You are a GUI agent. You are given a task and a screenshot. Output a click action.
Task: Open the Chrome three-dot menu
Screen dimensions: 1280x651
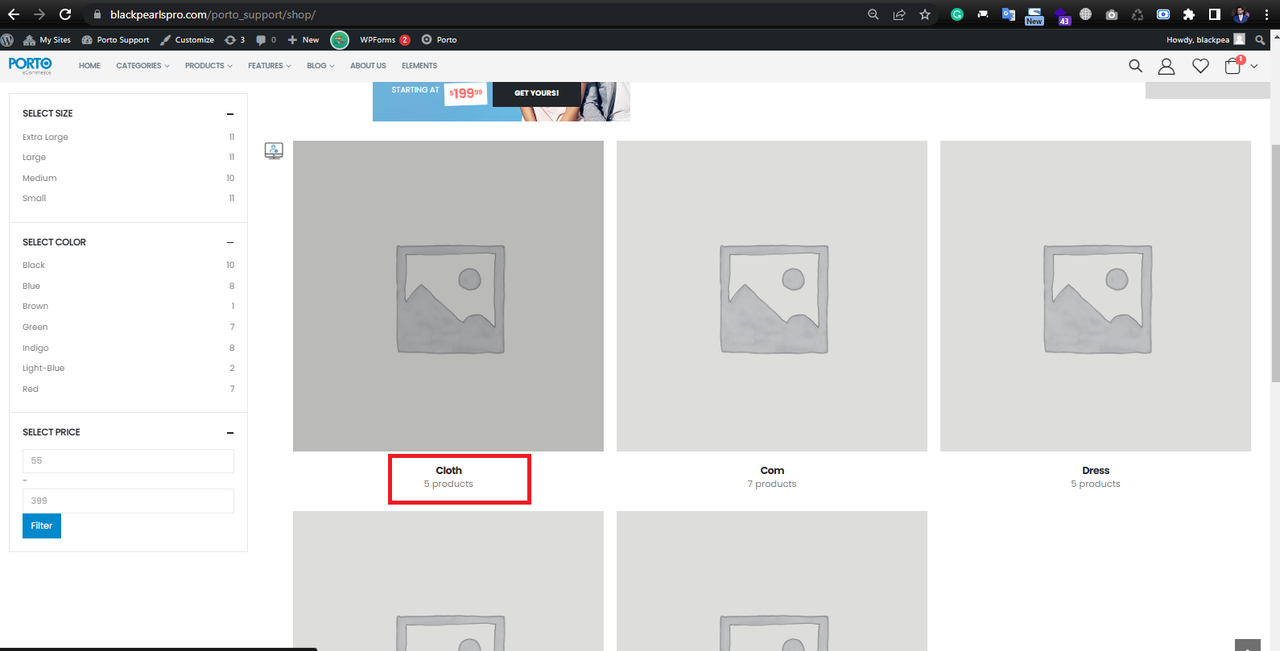1266,15
